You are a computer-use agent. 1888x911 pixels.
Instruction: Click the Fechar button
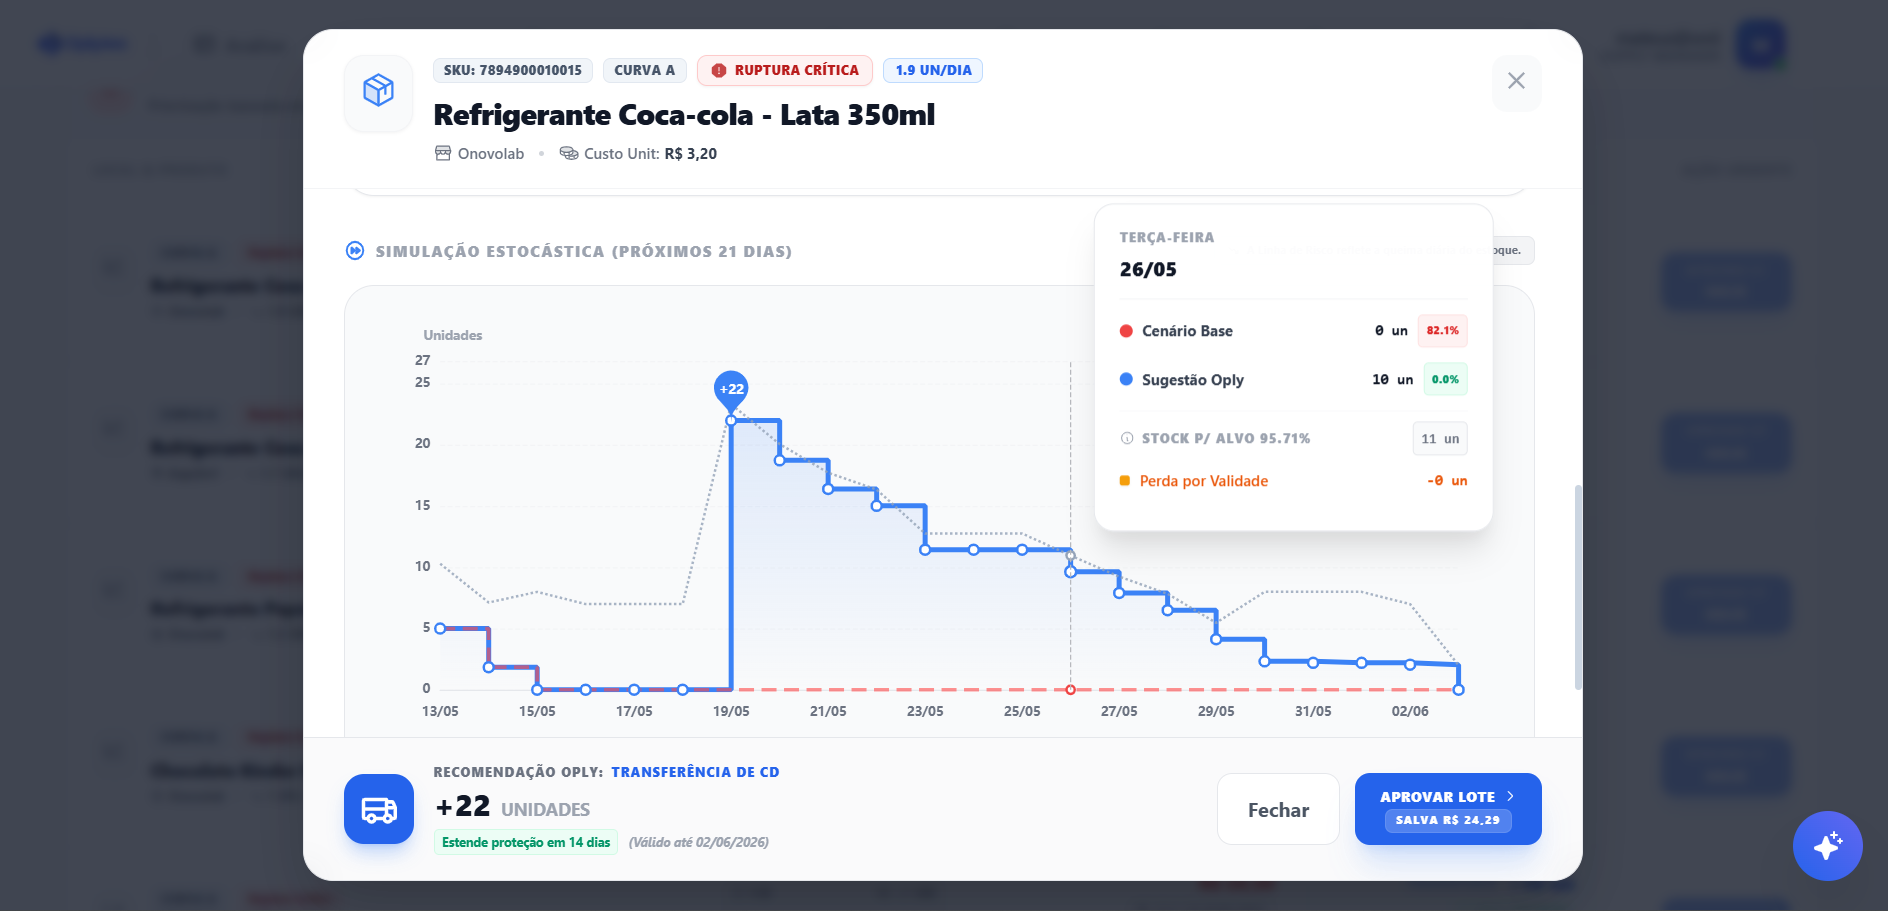pos(1278,810)
